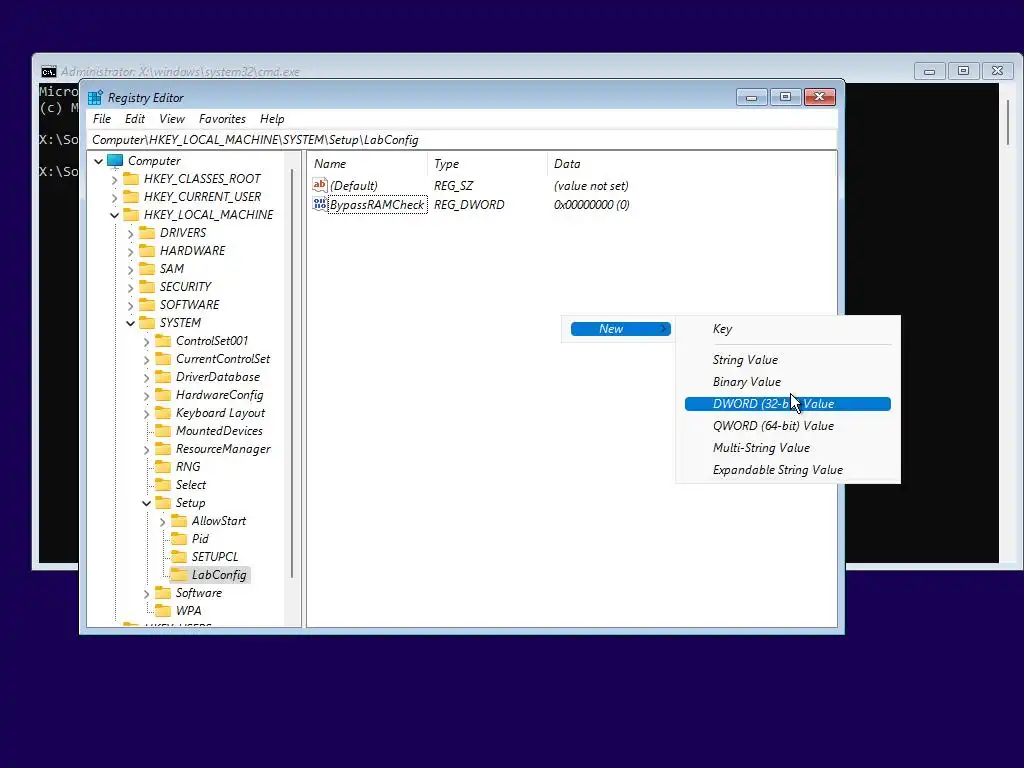Viewport: 1024px width, 768px height.
Task: Select the New context menu entry
Action: 620,329
